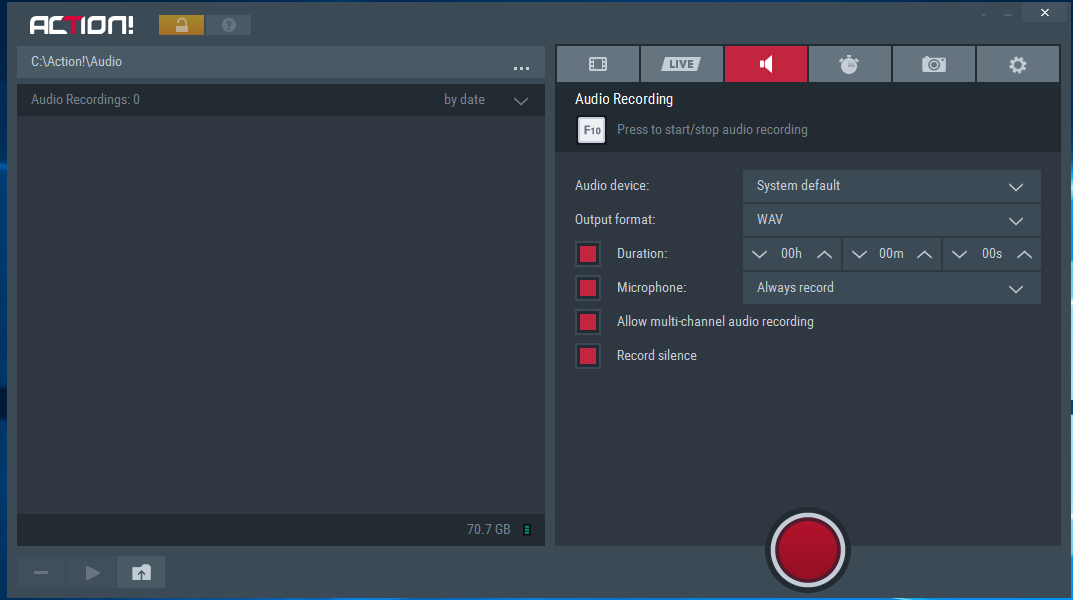Open the settings gear tab

tap(1017, 64)
